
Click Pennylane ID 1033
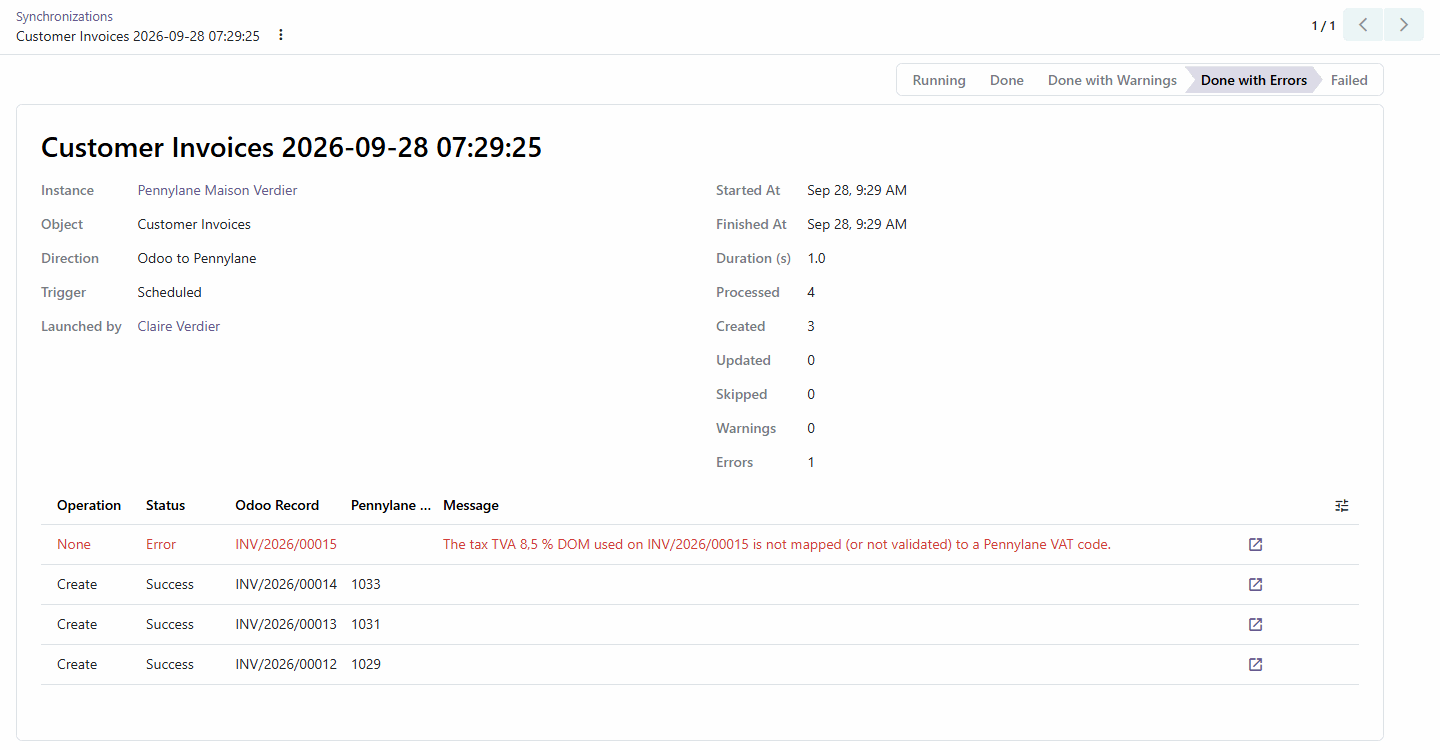366,584
